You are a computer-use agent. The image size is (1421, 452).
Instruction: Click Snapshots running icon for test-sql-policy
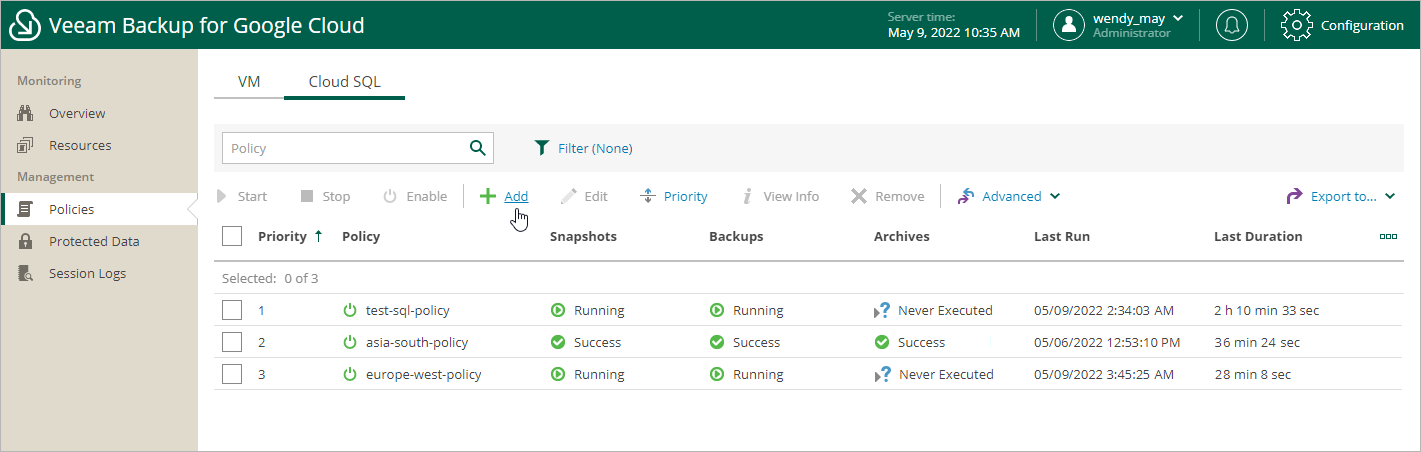point(558,310)
